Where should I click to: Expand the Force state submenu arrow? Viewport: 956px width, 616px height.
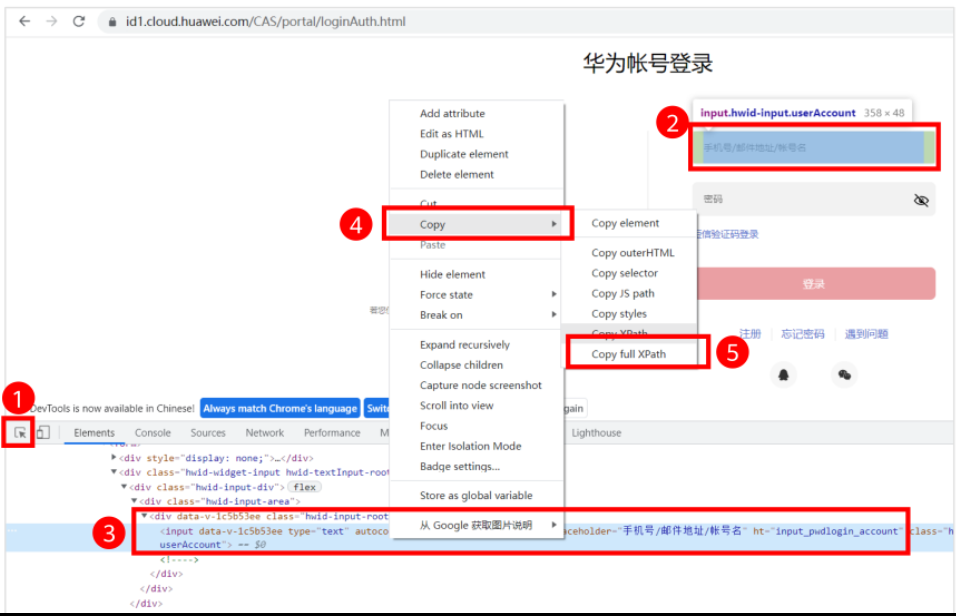coord(554,295)
